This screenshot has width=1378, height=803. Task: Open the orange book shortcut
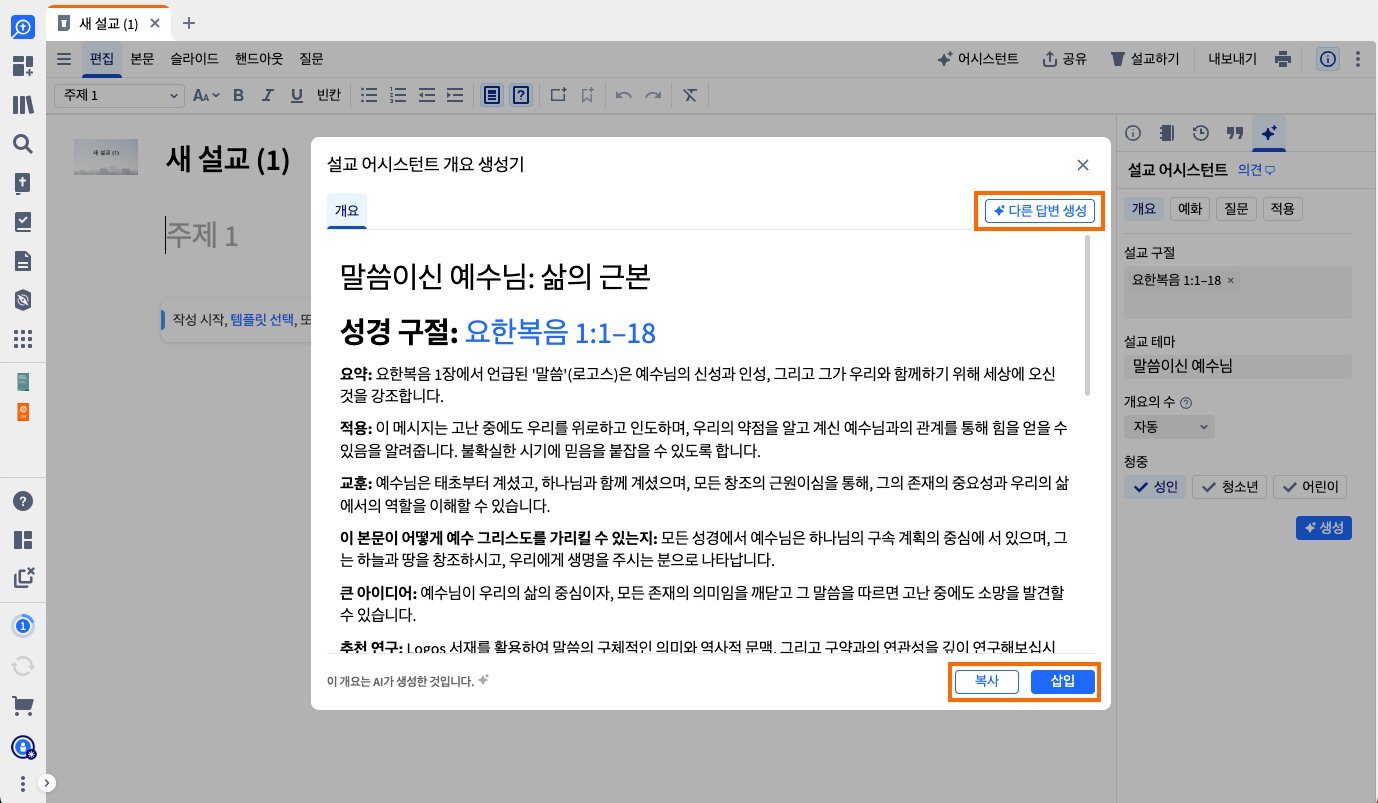(x=22, y=412)
